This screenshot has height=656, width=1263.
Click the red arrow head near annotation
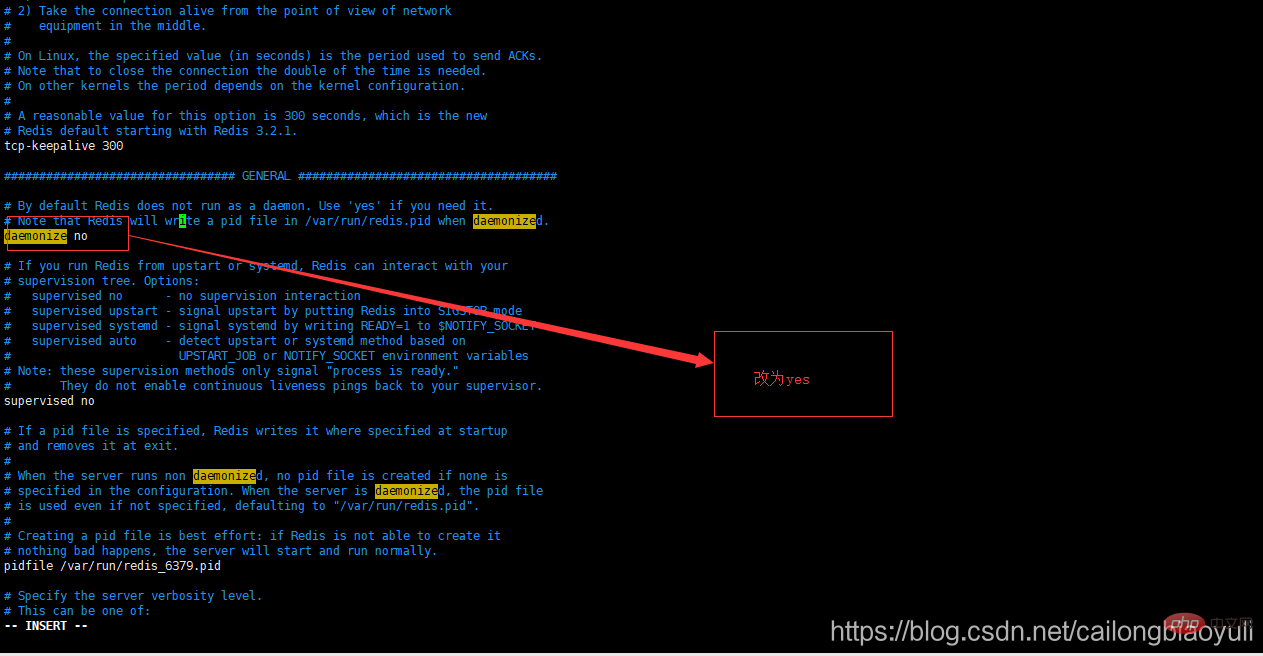pyautogui.click(x=700, y=358)
